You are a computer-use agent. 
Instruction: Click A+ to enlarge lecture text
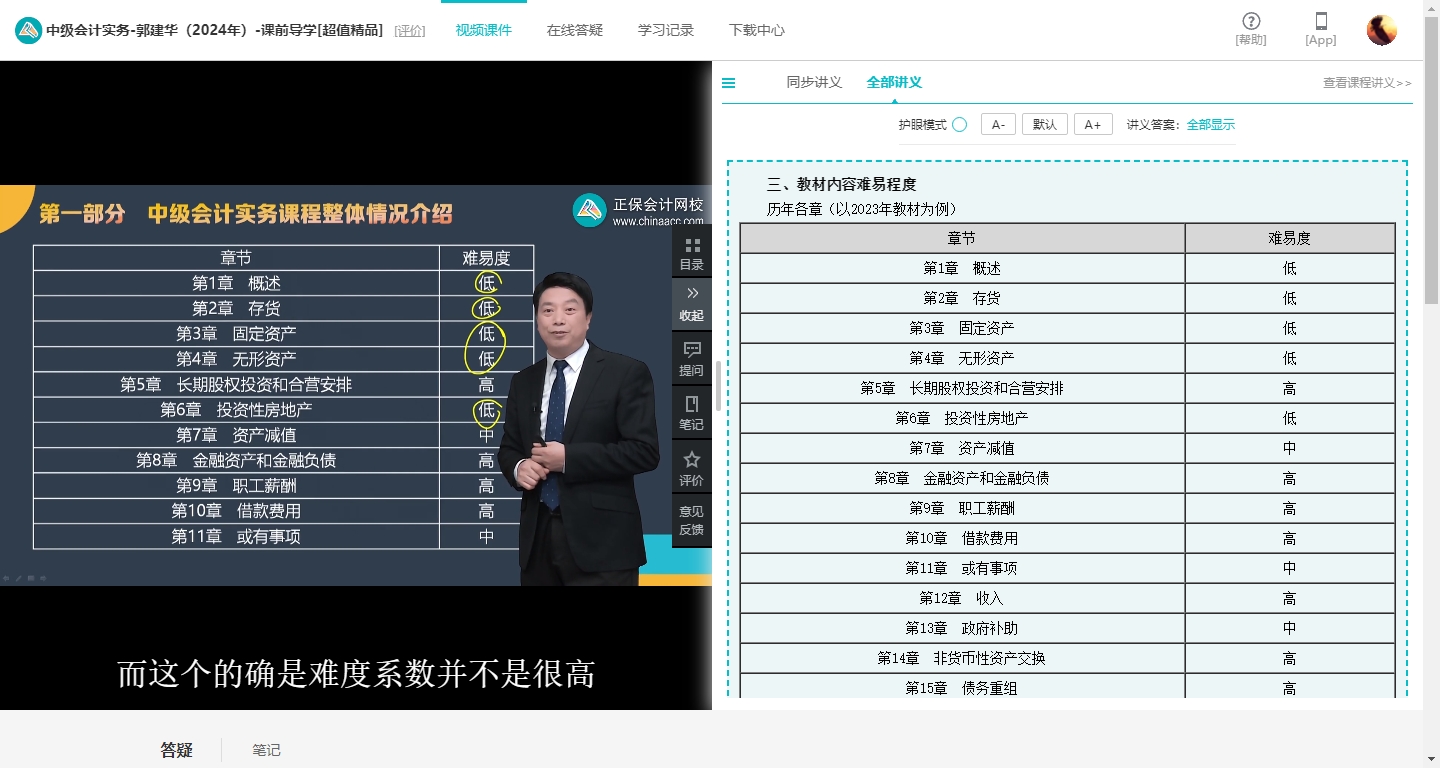click(1093, 123)
